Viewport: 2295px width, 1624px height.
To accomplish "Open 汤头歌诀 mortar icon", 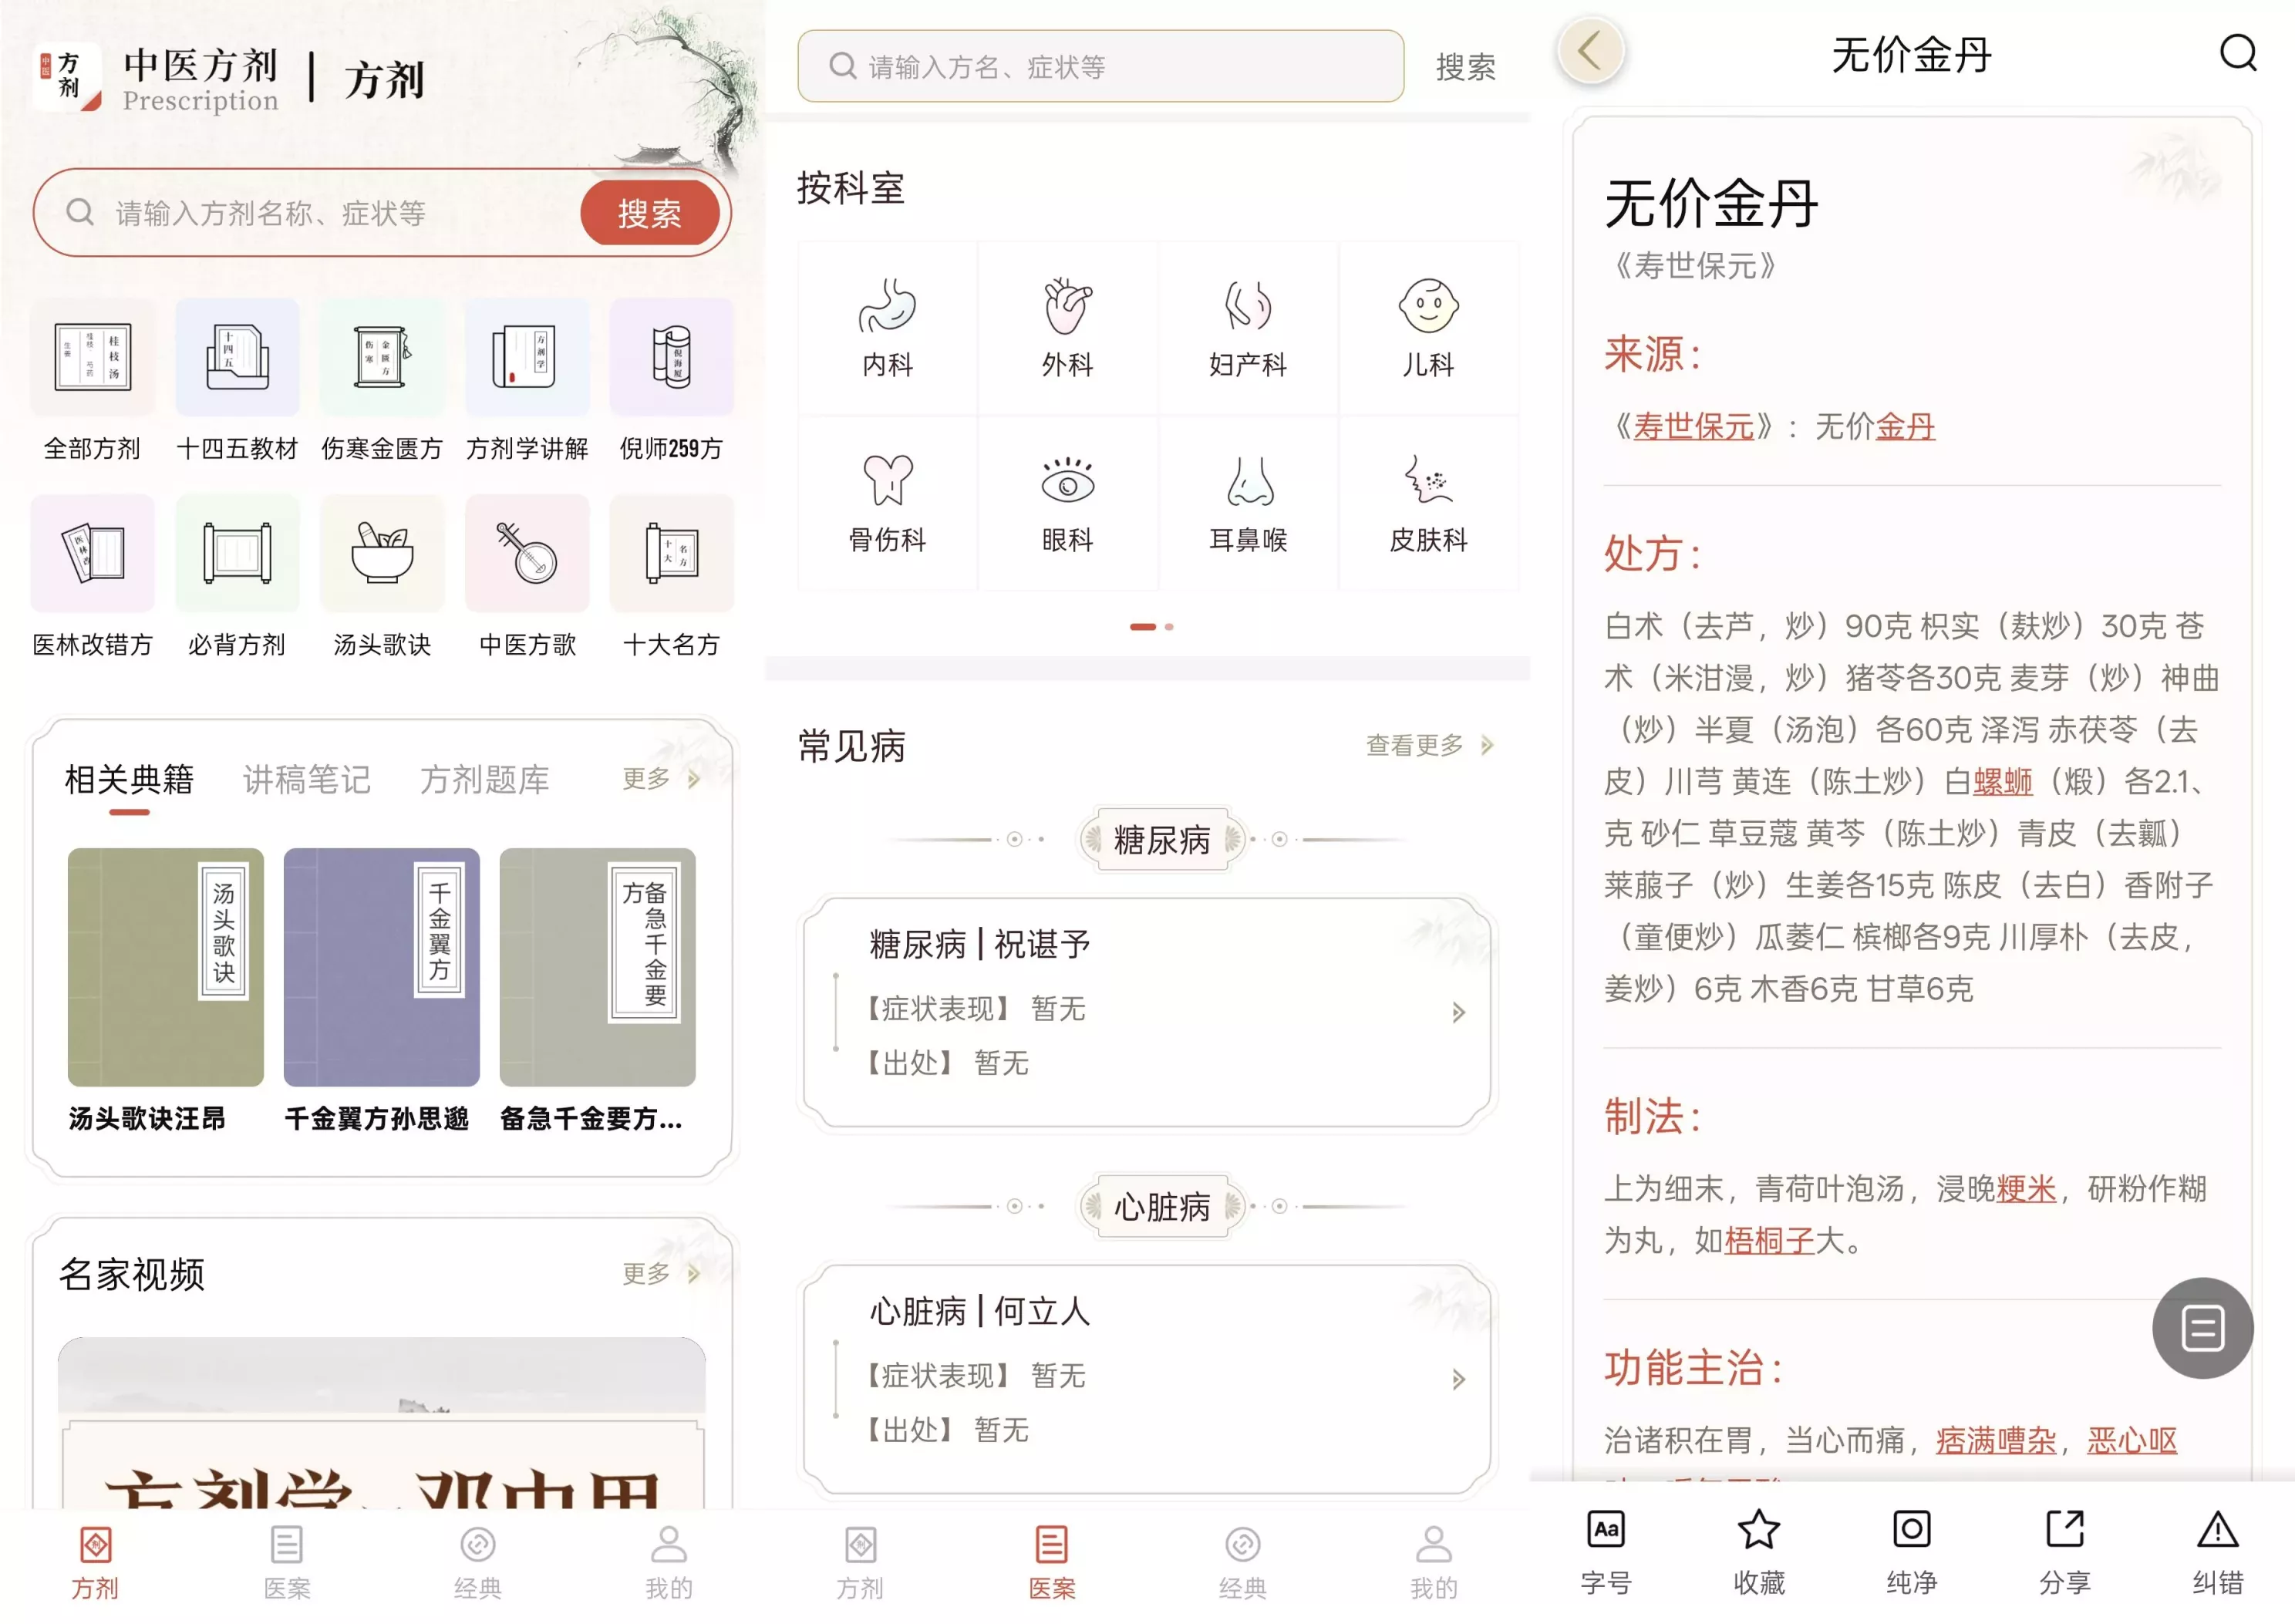I will click(x=382, y=553).
